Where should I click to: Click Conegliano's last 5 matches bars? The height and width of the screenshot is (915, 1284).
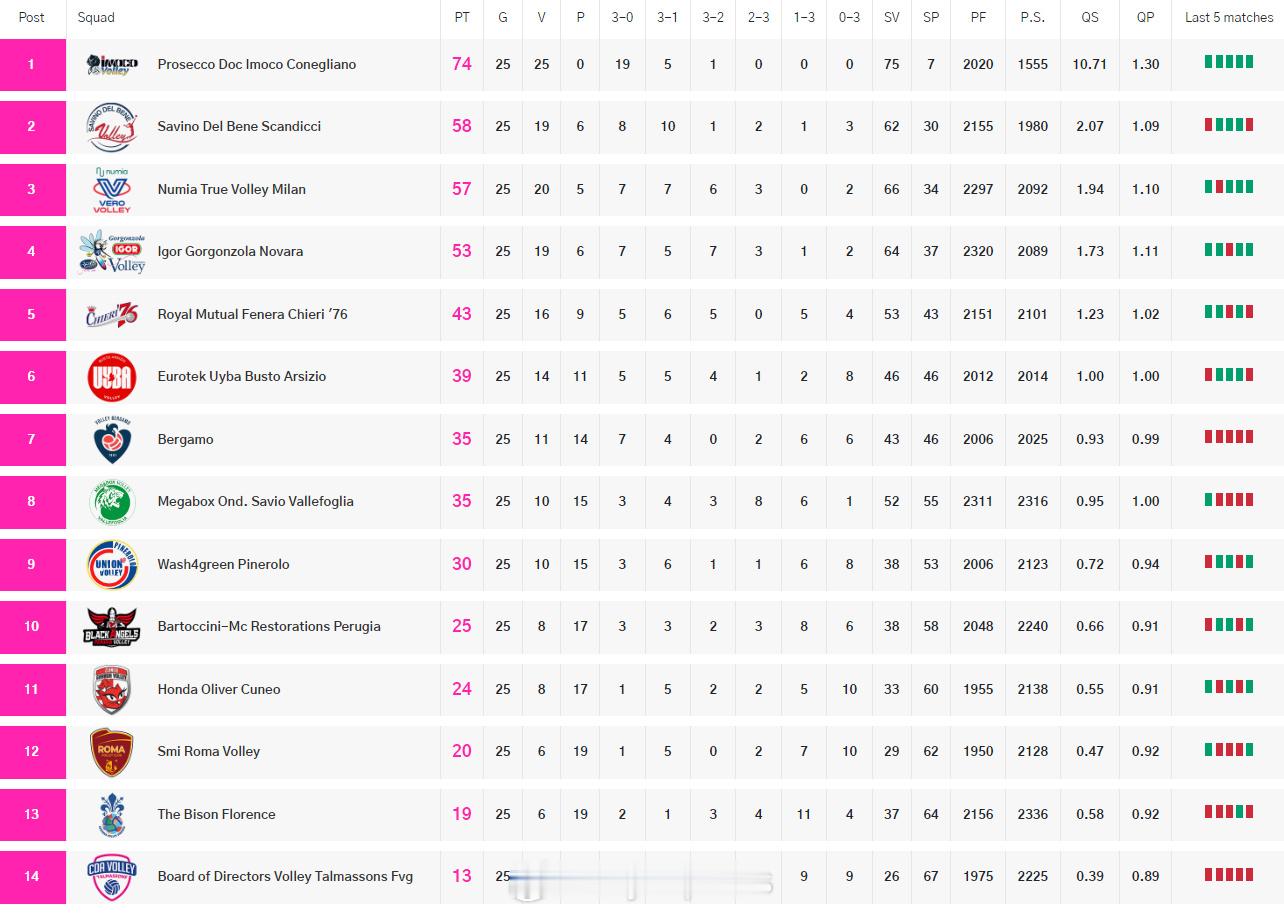(1229, 62)
